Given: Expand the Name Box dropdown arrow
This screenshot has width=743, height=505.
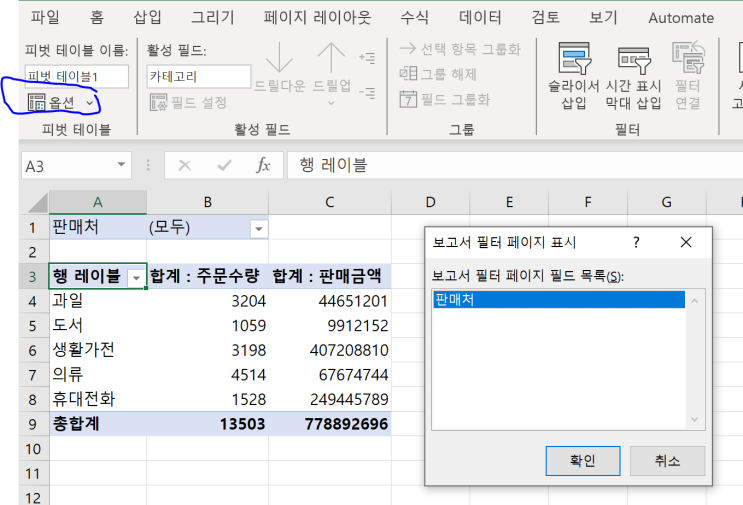Looking at the screenshot, I should click(121, 165).
